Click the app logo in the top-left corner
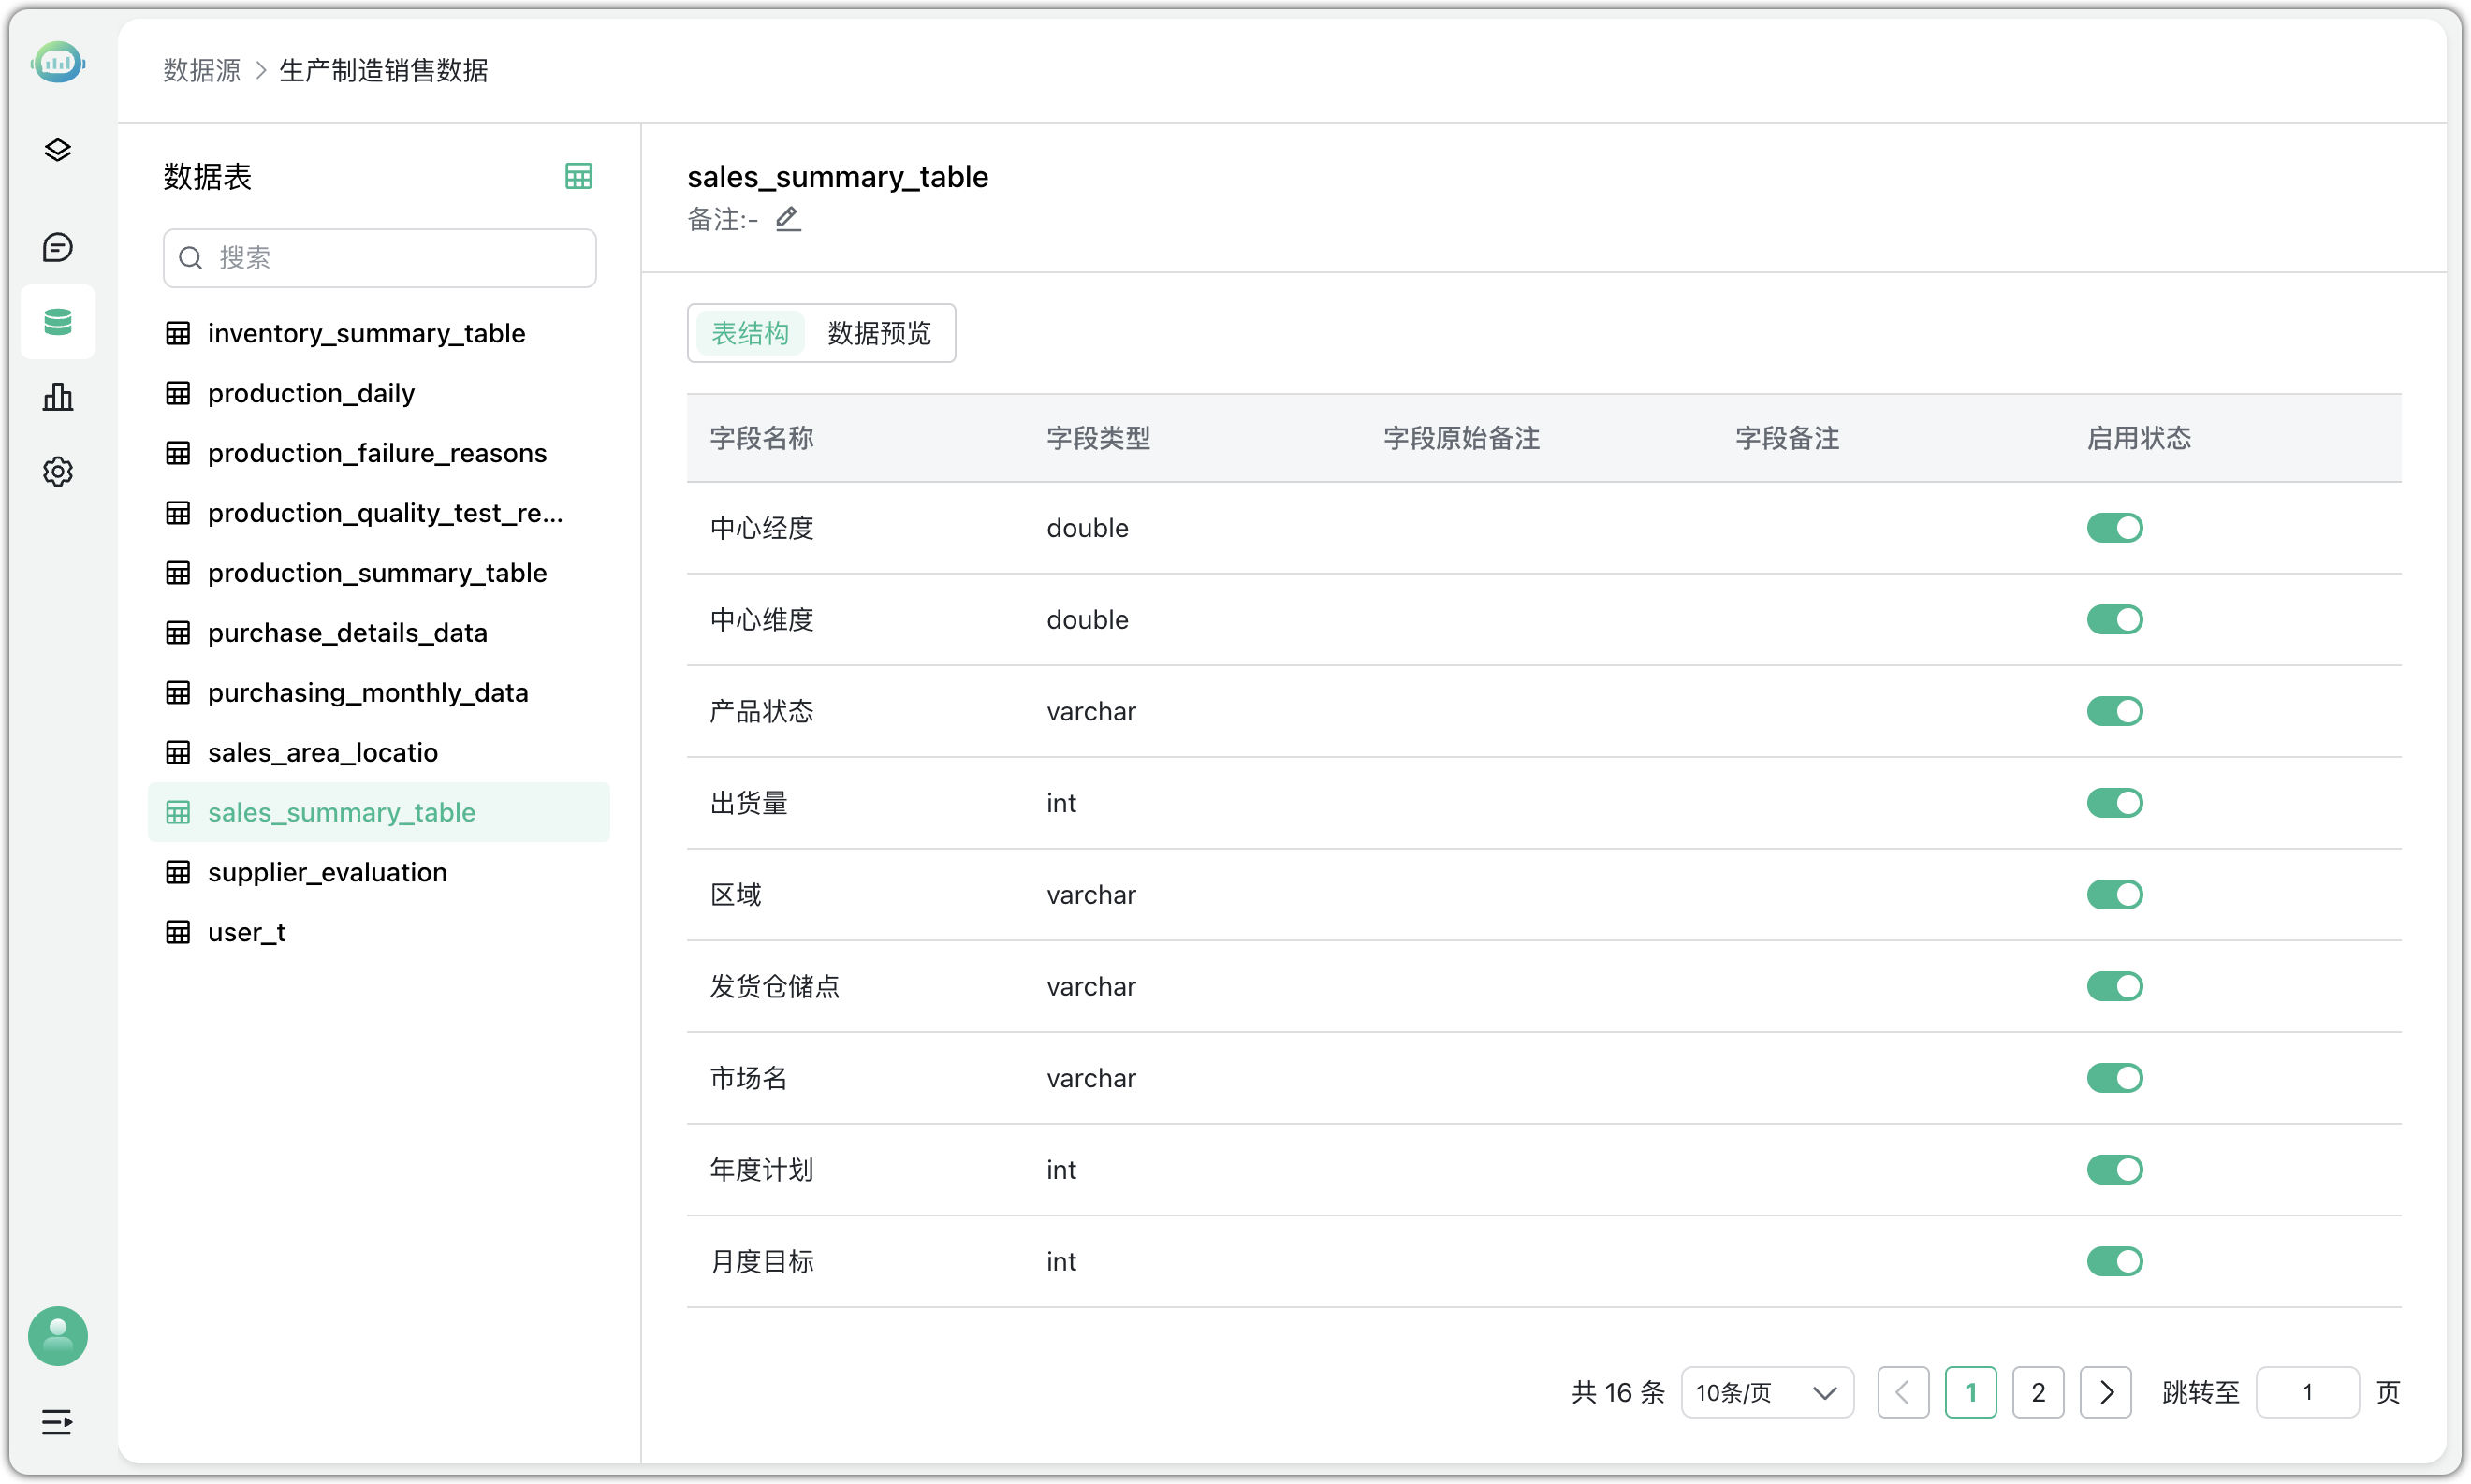The width and height of the screenshot is (2471, 1484). pos(58,62)
